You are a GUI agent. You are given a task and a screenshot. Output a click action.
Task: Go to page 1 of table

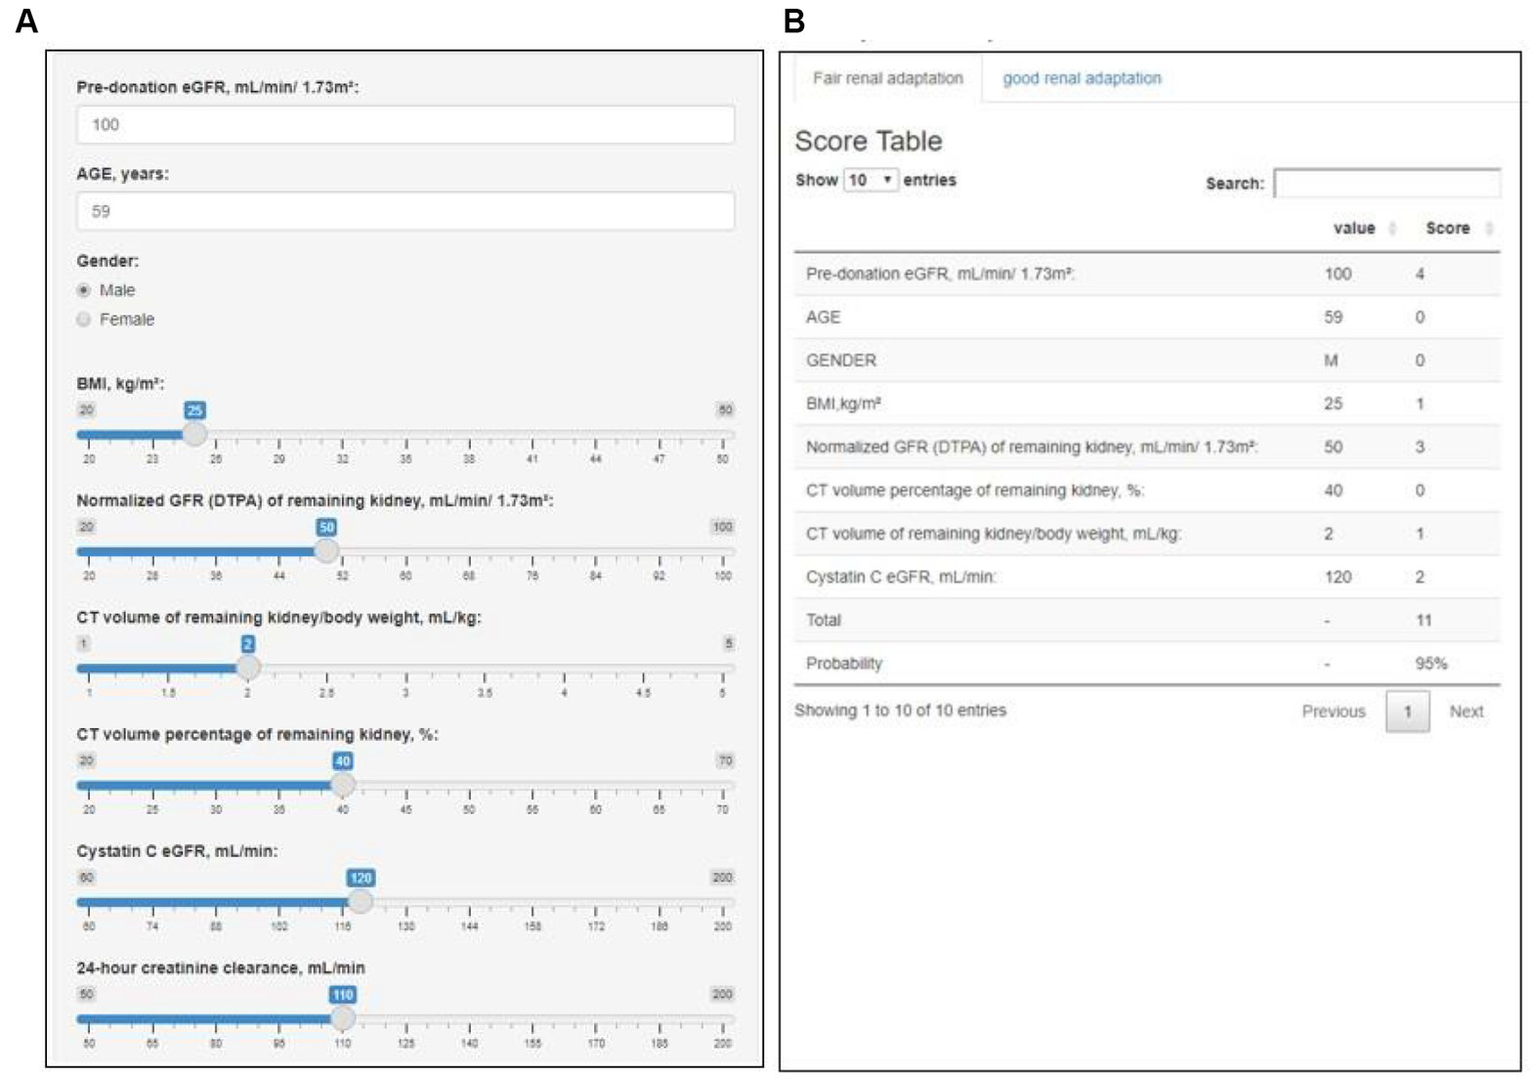click(x=1406, y=711)
